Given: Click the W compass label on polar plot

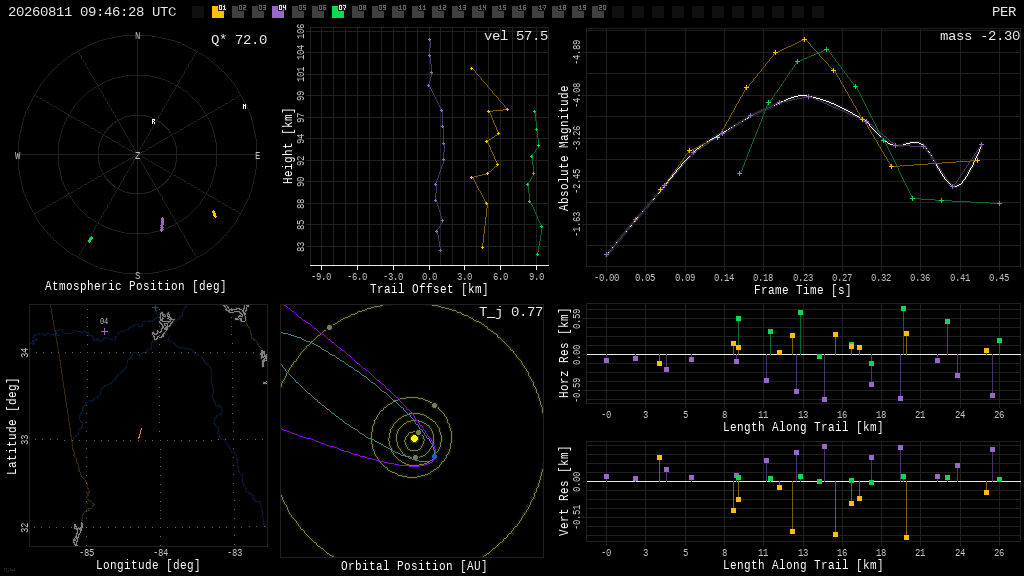Looking at the screenshot, I should (x=18, y=155).
